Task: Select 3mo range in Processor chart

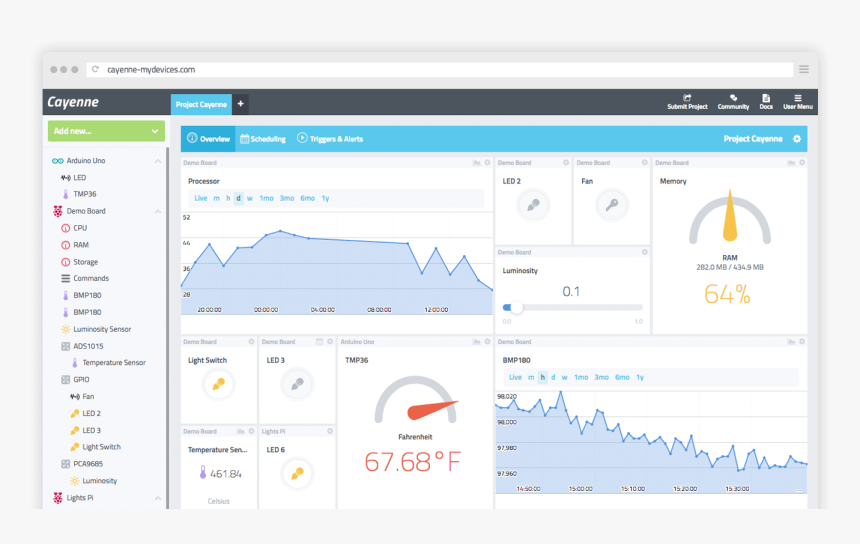Action: click(x=287, y=198)
